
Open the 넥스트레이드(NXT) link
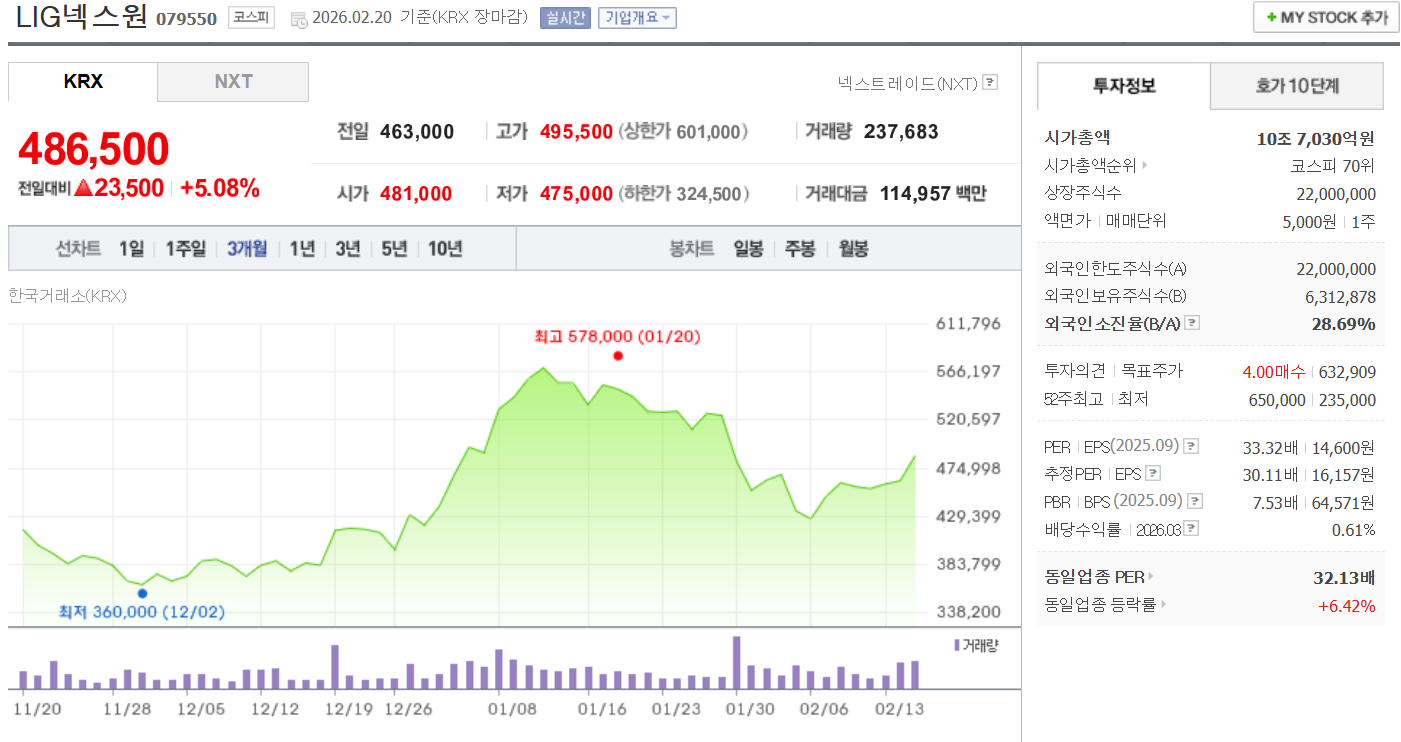click(x=908, y=83)
